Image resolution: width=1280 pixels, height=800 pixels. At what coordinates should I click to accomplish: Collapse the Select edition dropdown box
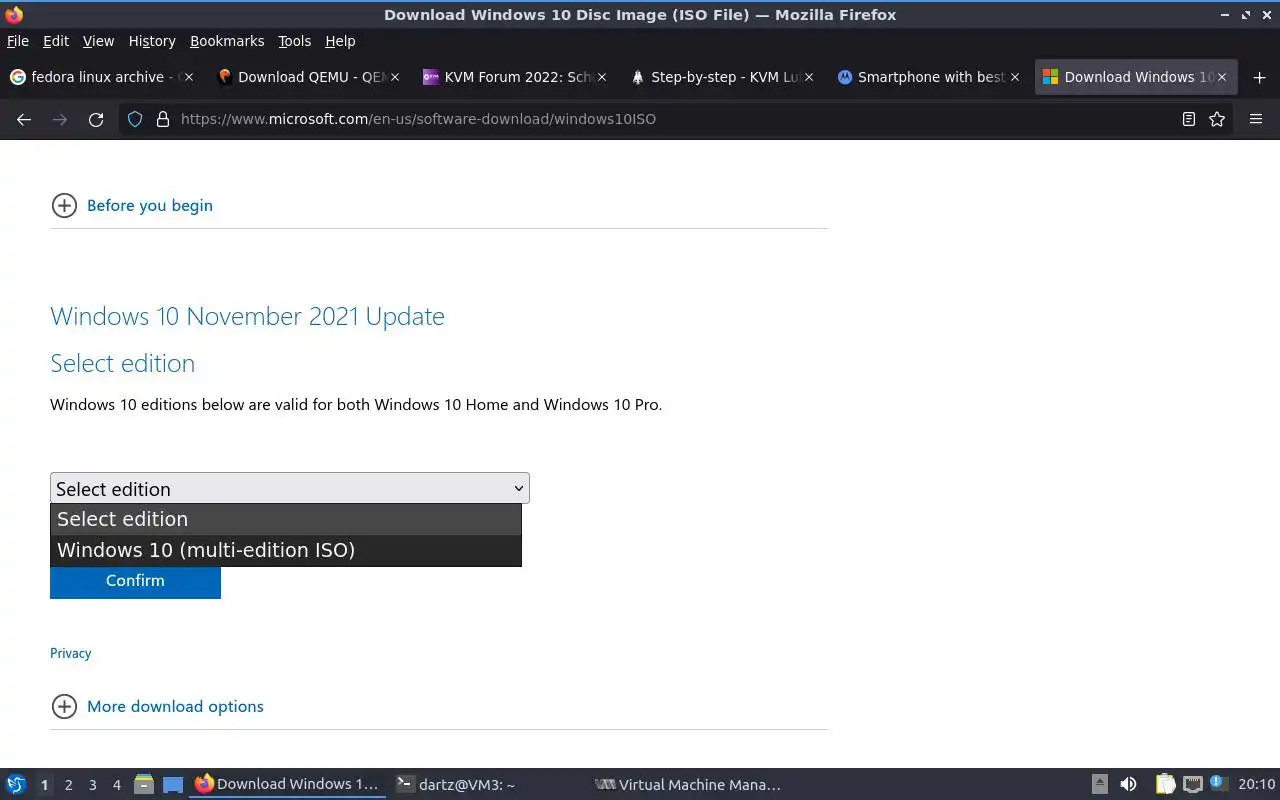click(290, 488)
